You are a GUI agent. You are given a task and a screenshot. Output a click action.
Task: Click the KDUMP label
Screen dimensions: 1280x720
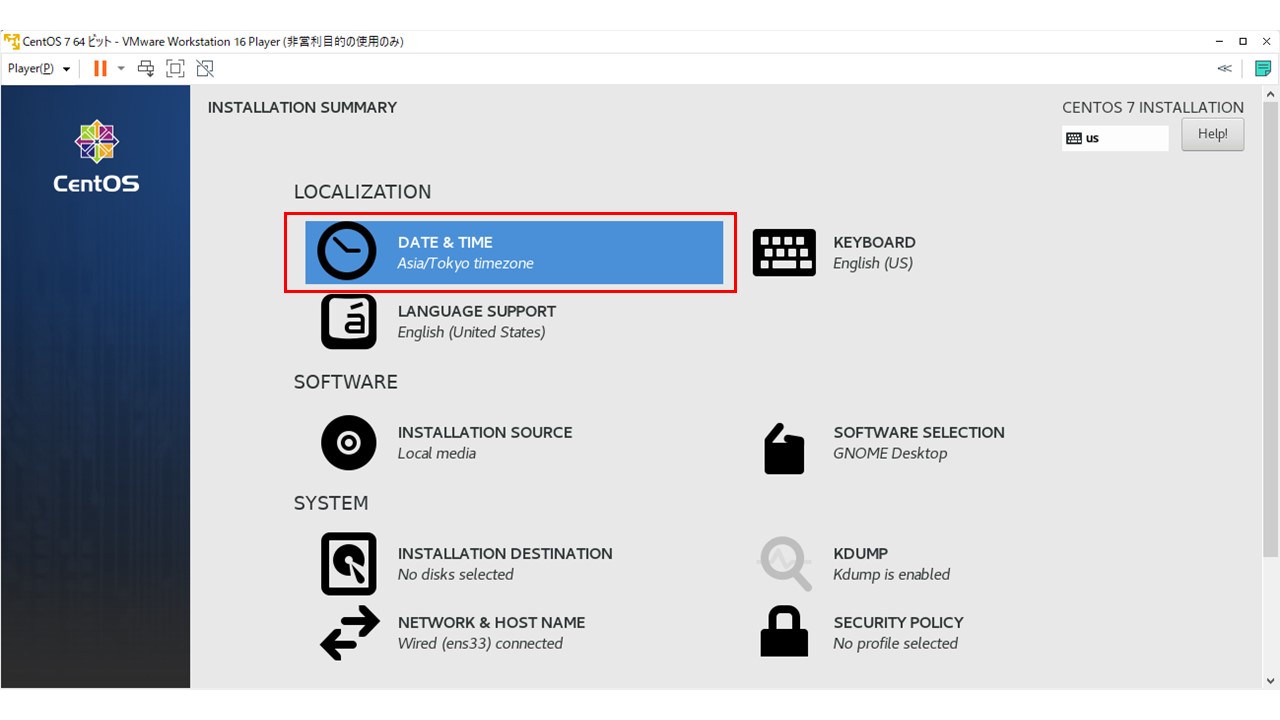pyautogui.click(x=860, y=553)
